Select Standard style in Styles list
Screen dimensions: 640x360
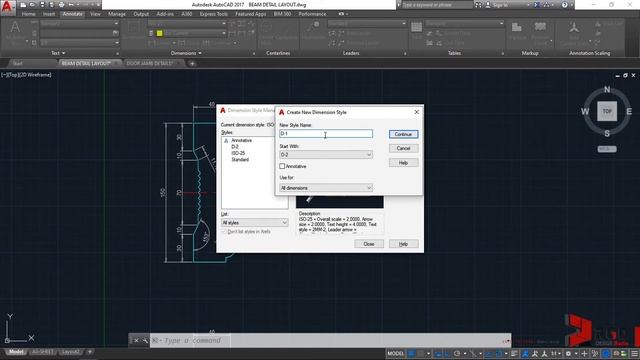[x=240, y=160]
